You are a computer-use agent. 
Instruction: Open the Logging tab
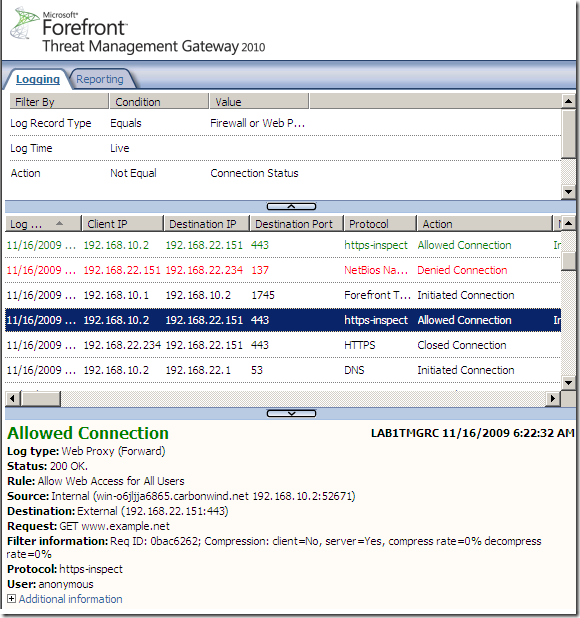coord(37,79)
